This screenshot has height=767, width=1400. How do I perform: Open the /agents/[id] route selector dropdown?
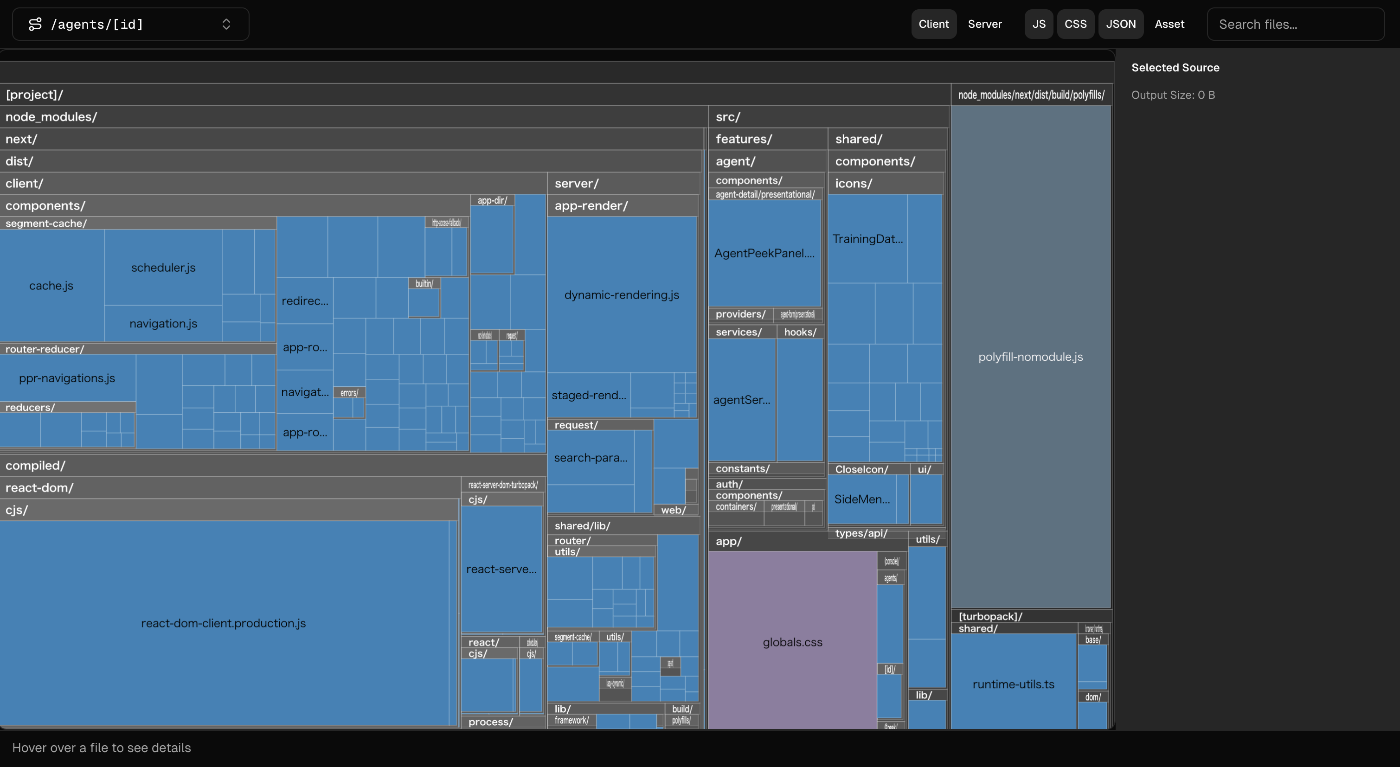tap(131, 24)
